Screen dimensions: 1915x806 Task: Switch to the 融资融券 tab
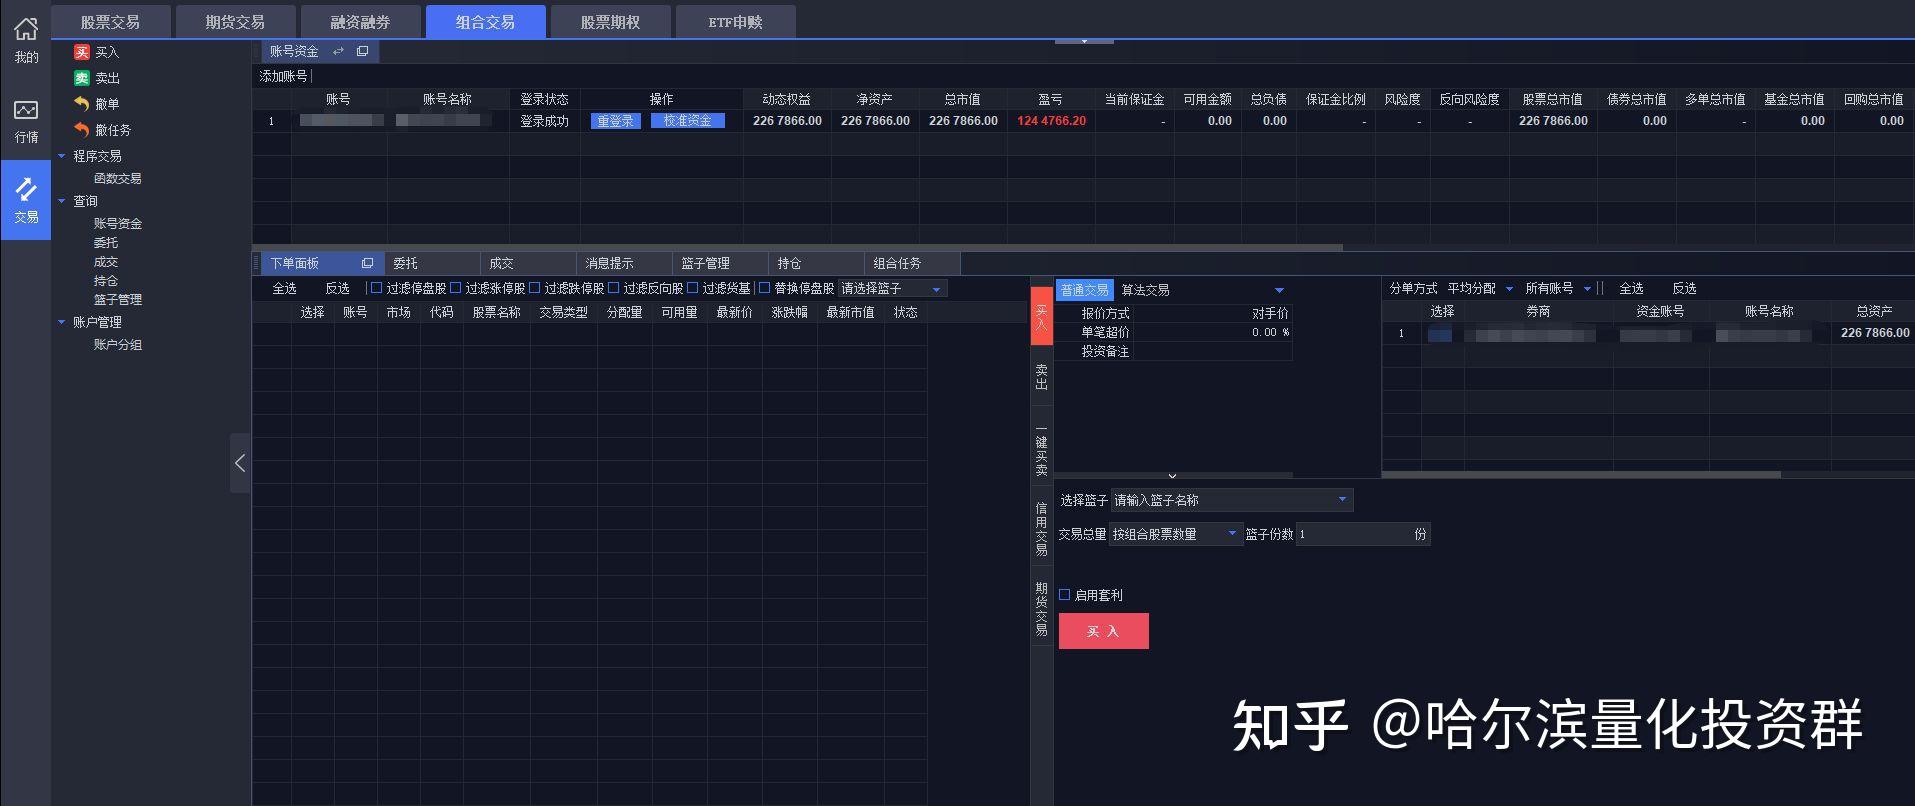point(360,22)
